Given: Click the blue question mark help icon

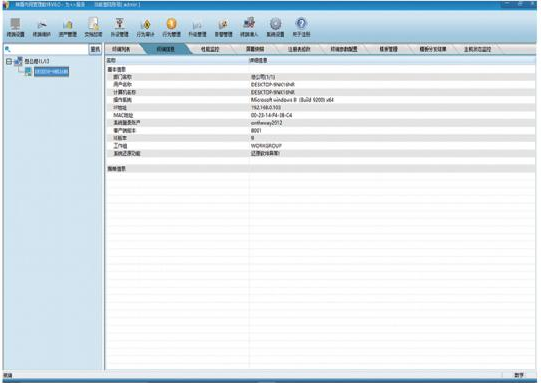Looking at the screenshot, I should 301,27.
